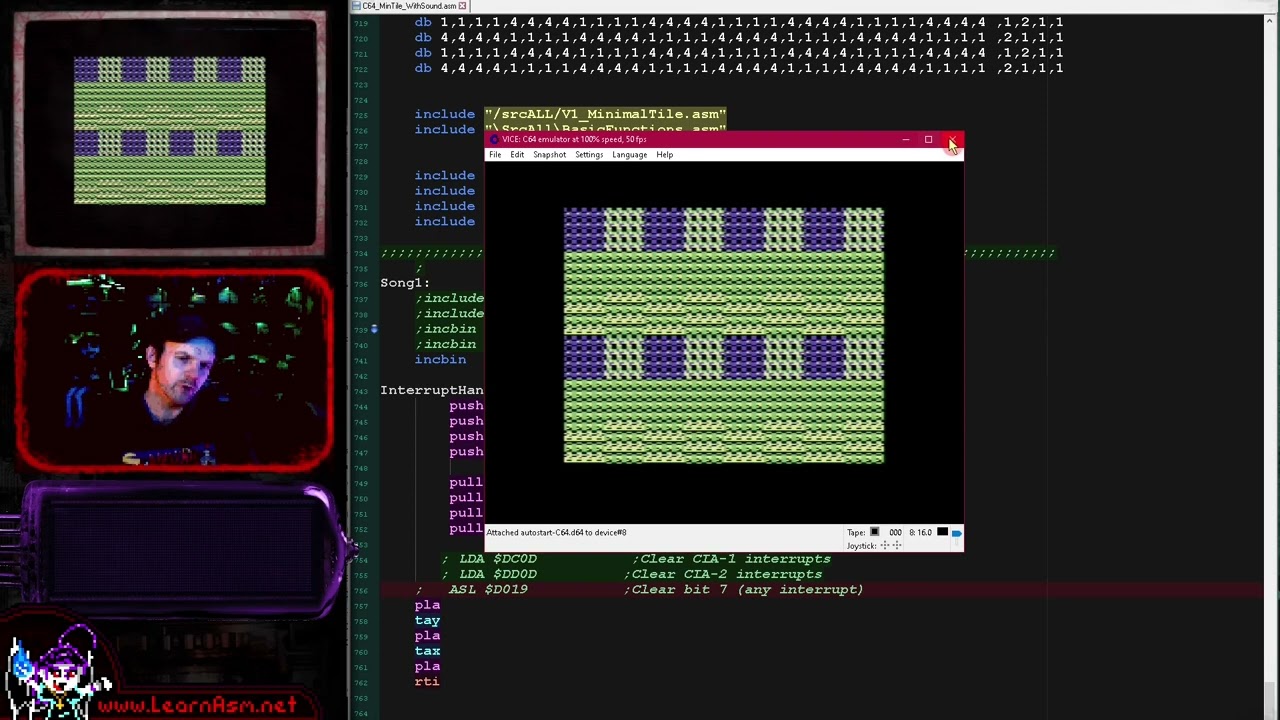Screen dimensions: 1280x720
Task: Click the first db data row at line 719
Action: click(739, 22)
